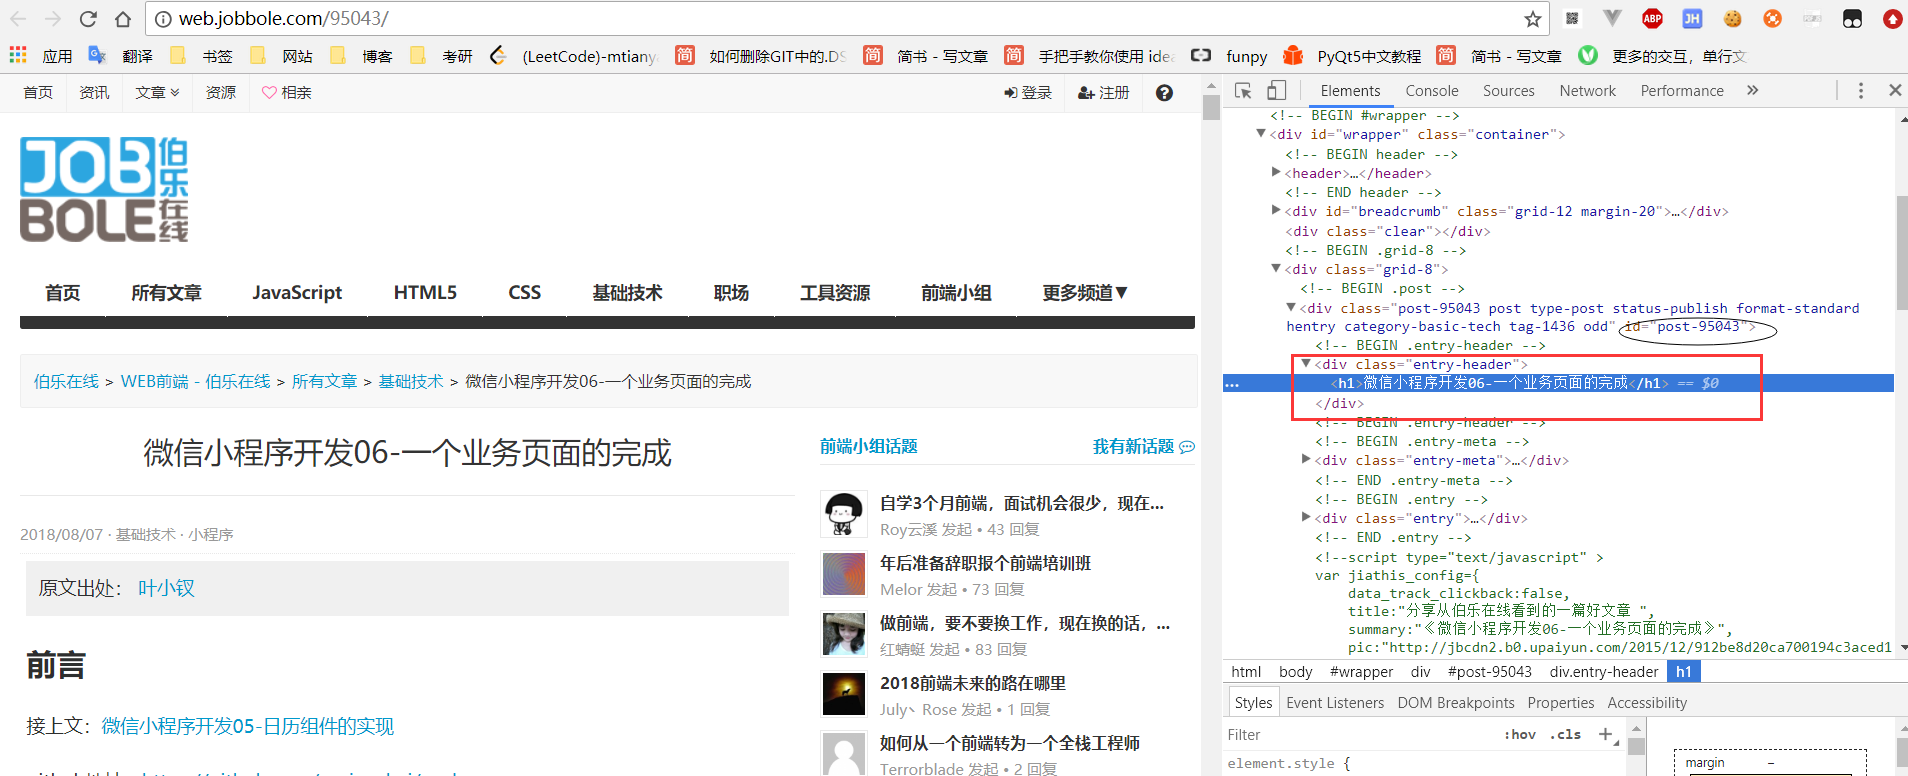The width and height of the screenshot is (1908, 776).
Task: Open 文章 dropdown in top bar
Action: (x=158, y=92)
